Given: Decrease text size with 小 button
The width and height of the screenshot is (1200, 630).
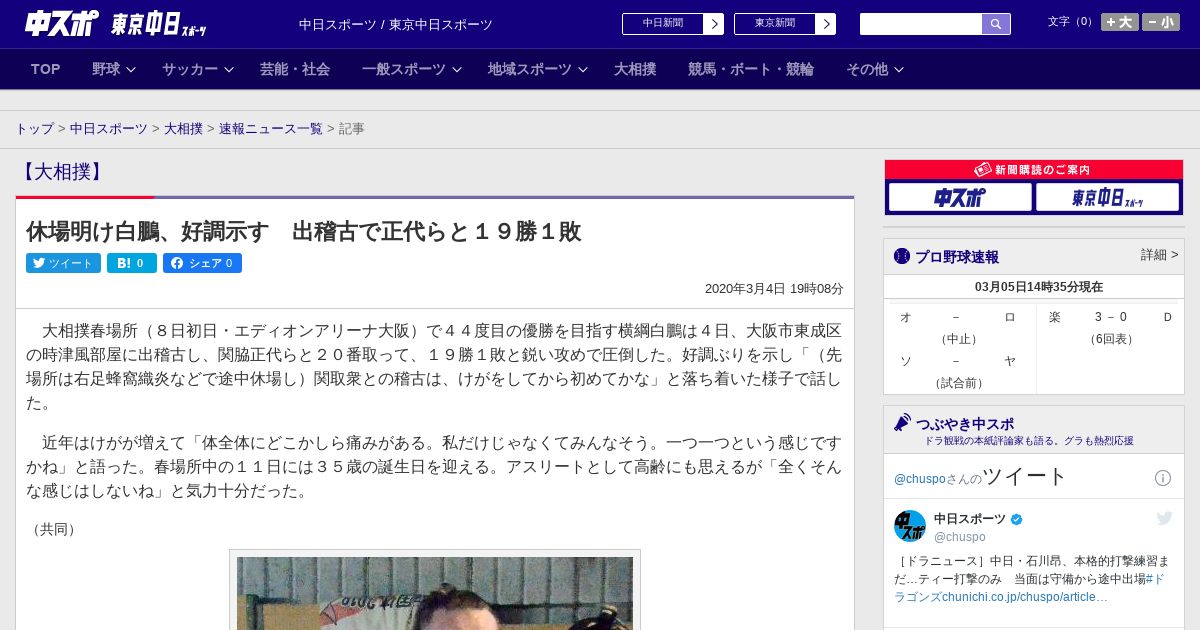Looking at the screenshot, I should [1161, 22].
